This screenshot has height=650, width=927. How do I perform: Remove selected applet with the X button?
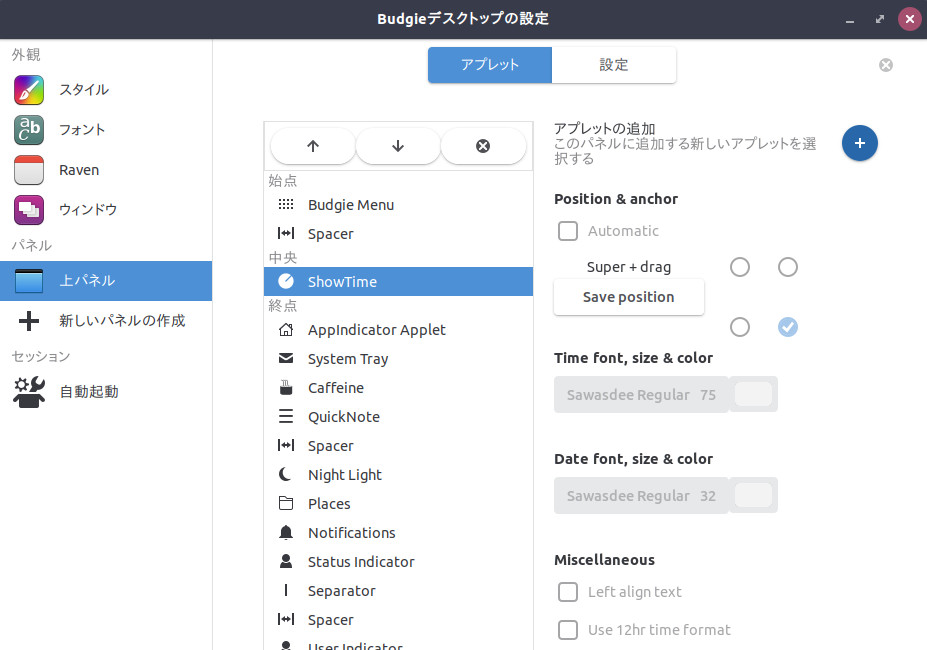point(483,145)
